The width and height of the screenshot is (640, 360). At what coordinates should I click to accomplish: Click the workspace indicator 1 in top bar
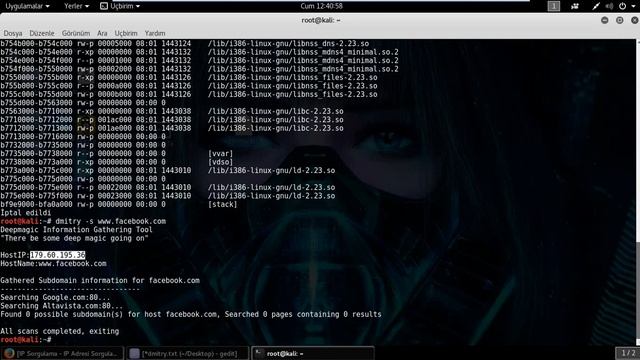point(553,6)
